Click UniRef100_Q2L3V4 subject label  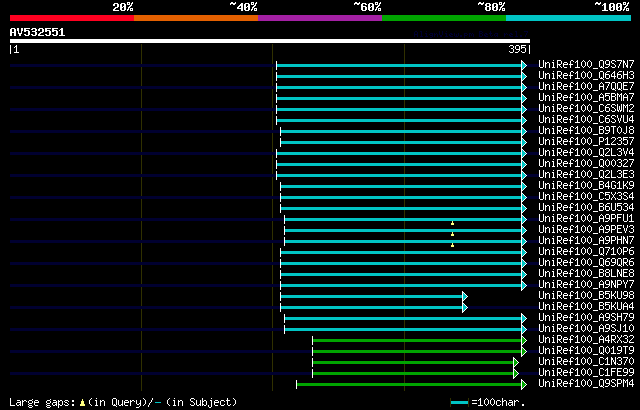(586, 153)
